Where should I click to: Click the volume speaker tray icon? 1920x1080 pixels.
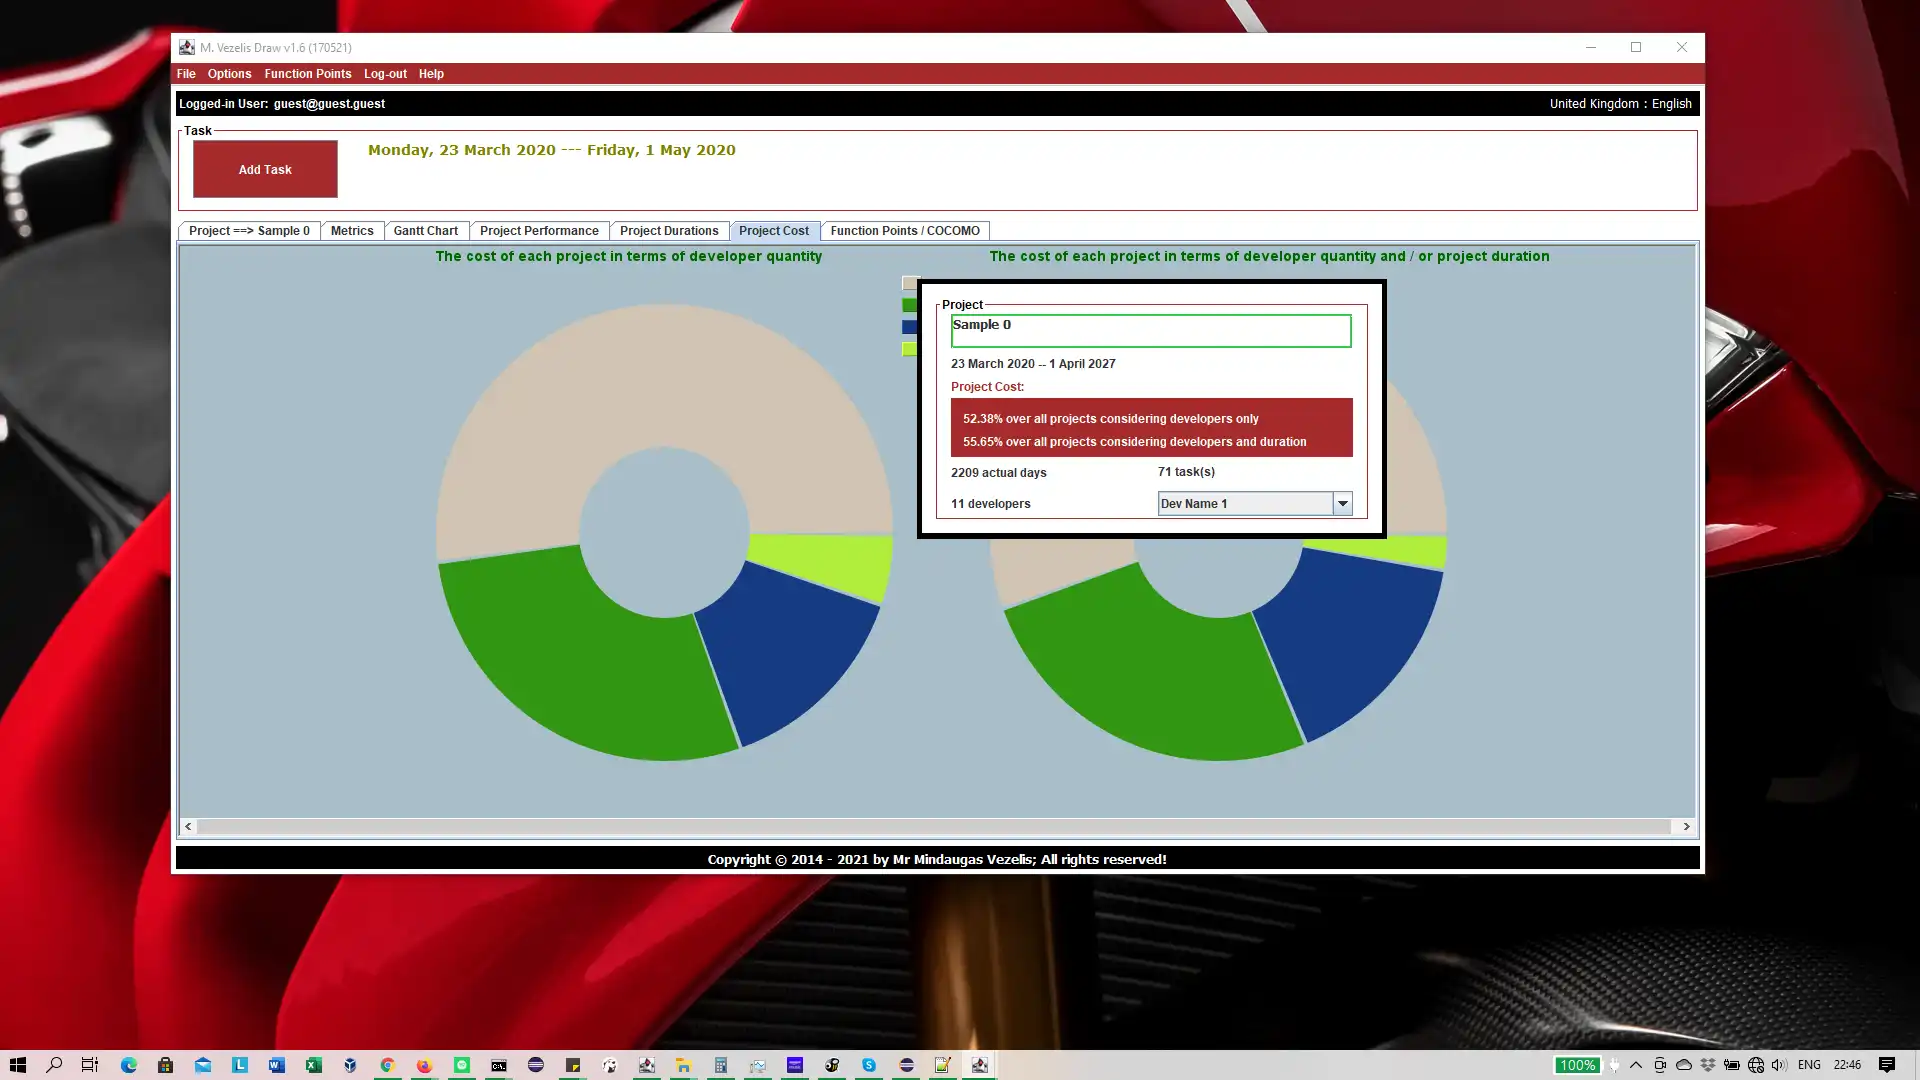point(1779,1065)
